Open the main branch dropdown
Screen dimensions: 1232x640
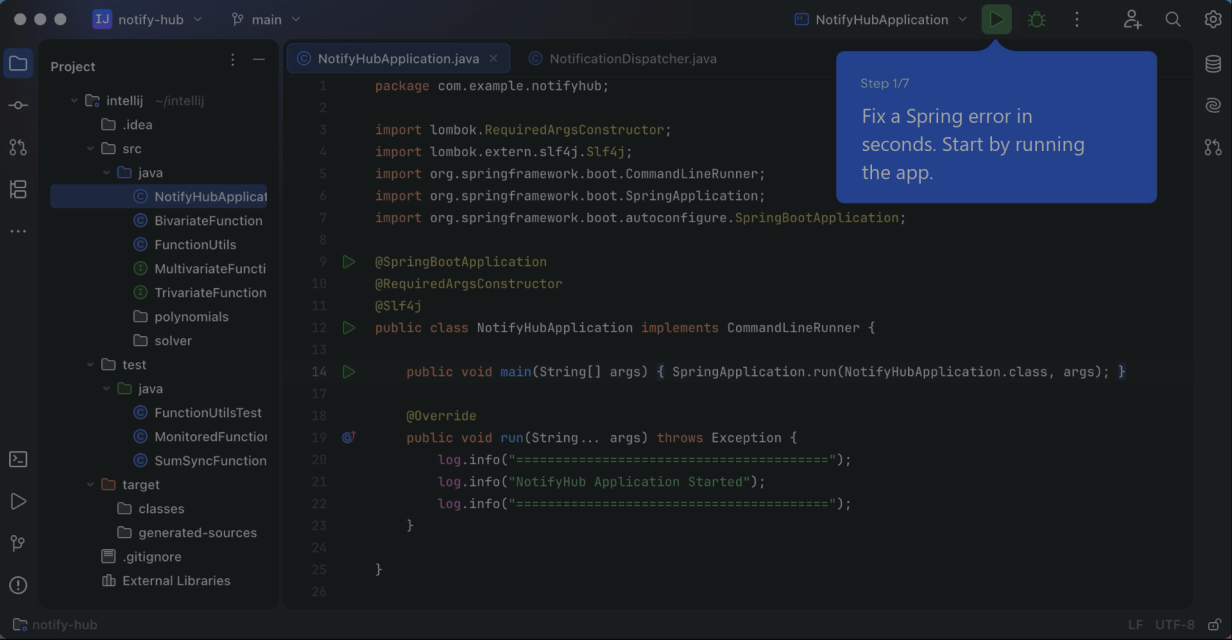265,19
